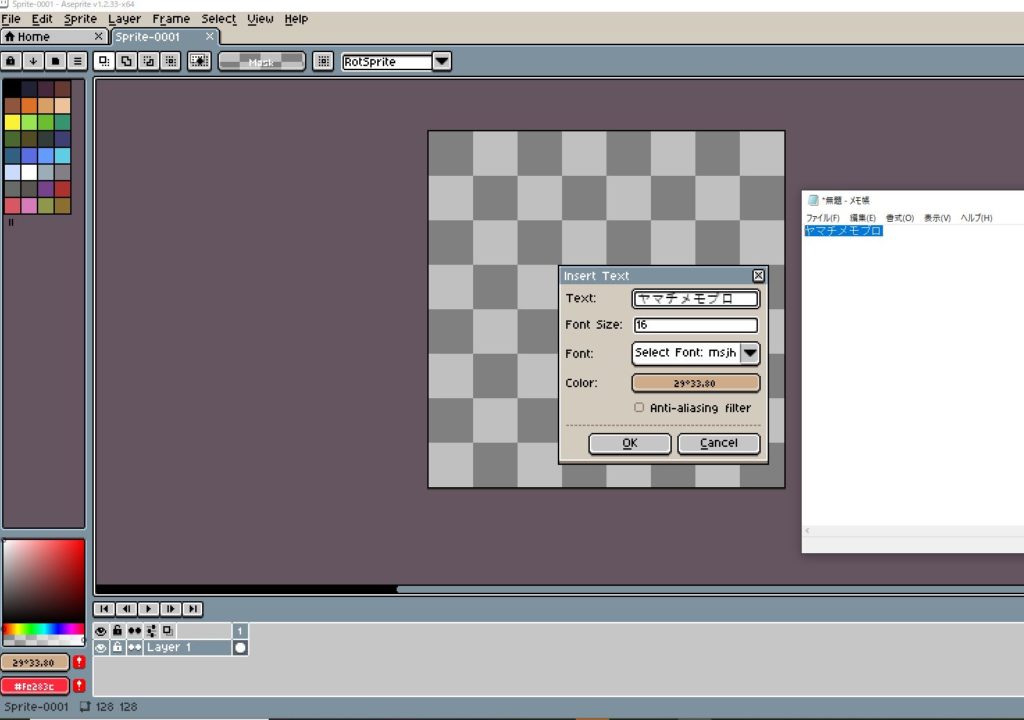1024x720 pixels.
Task: Toggle the lock on Layer 1
Action: coord(117,648)
